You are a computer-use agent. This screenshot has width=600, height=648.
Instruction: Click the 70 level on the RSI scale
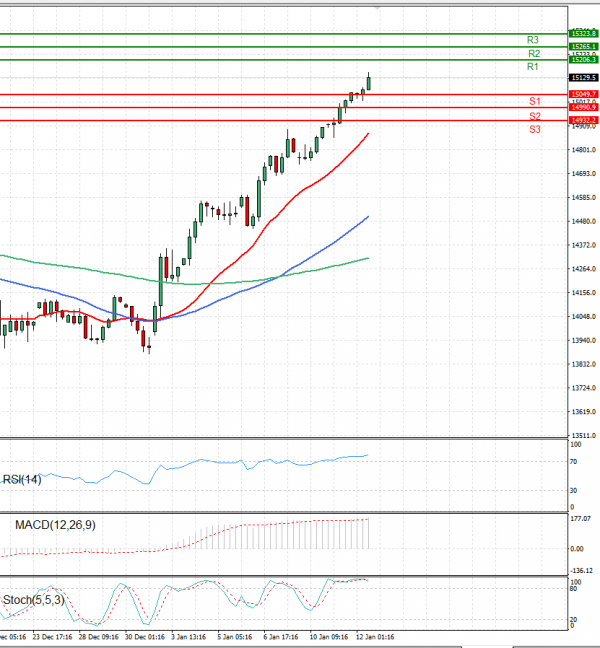tap(574, 462)
